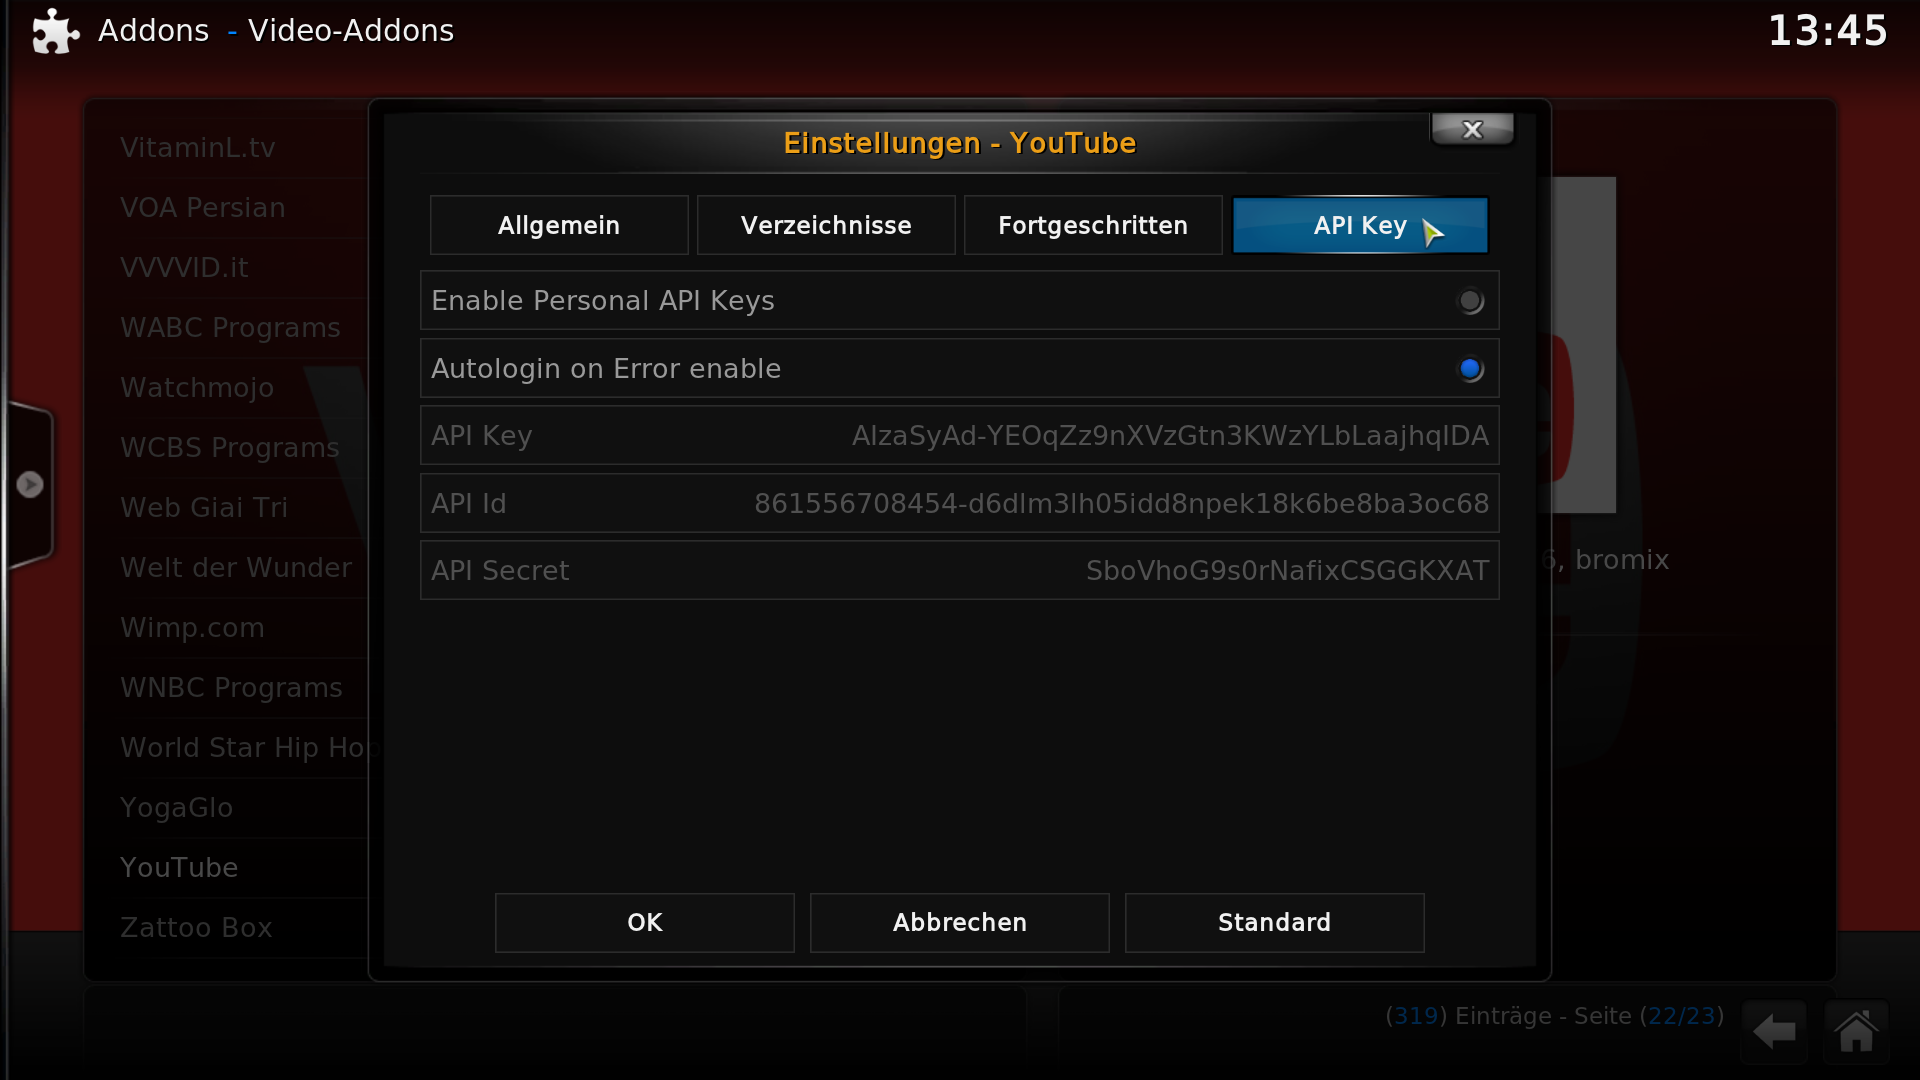The width and height of the screenshot is (1920, 1080).
Task: Toggle Enable Personal API Keys
Action: point(959,300)
